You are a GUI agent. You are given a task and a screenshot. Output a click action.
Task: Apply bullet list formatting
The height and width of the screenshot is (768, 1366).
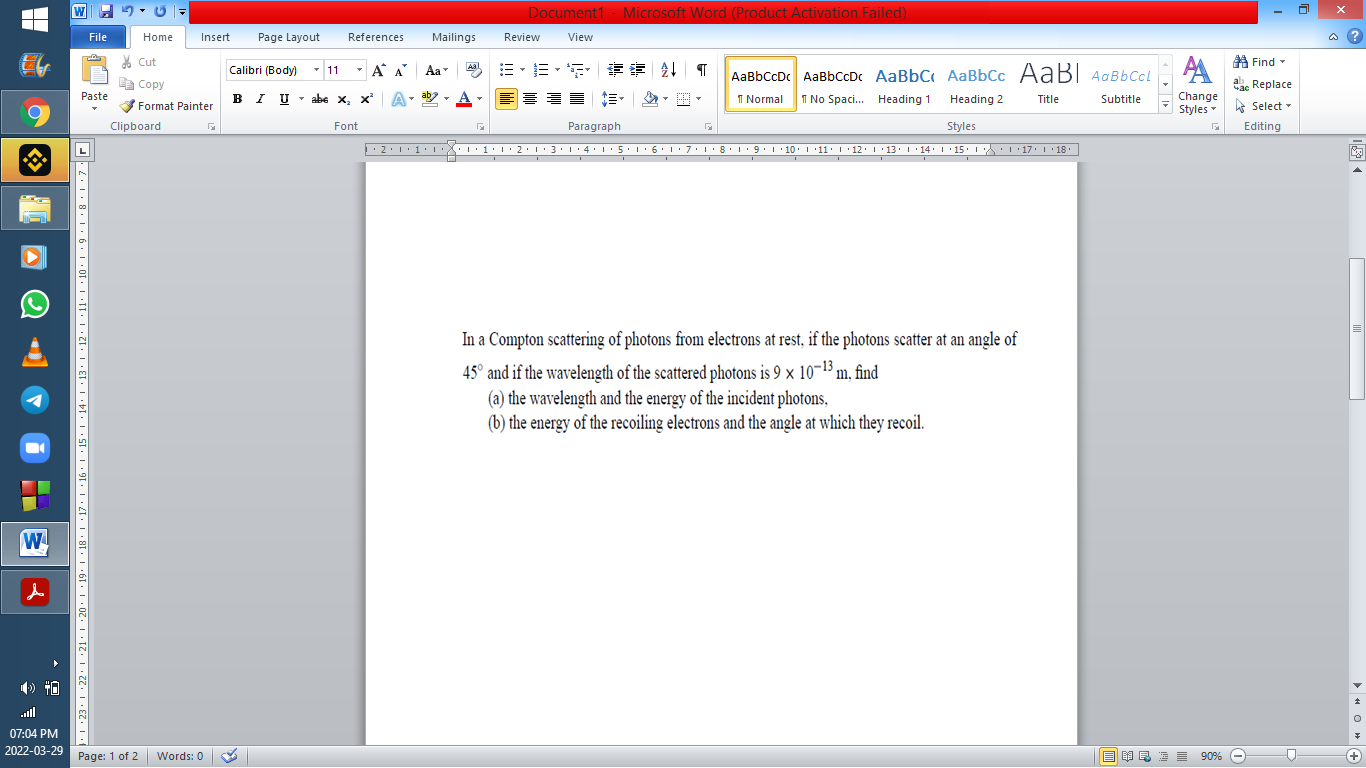point(506,70)
